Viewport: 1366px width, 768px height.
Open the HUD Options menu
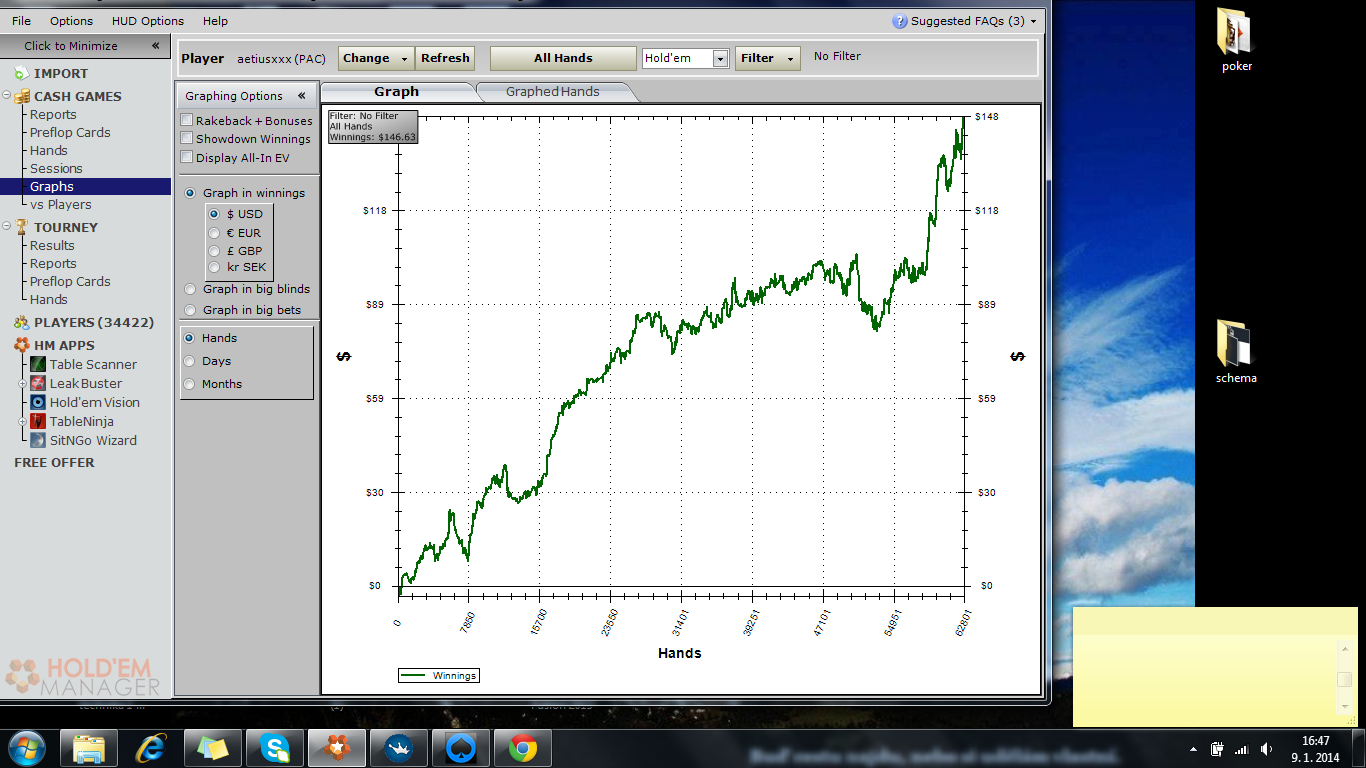pos(148,21)
